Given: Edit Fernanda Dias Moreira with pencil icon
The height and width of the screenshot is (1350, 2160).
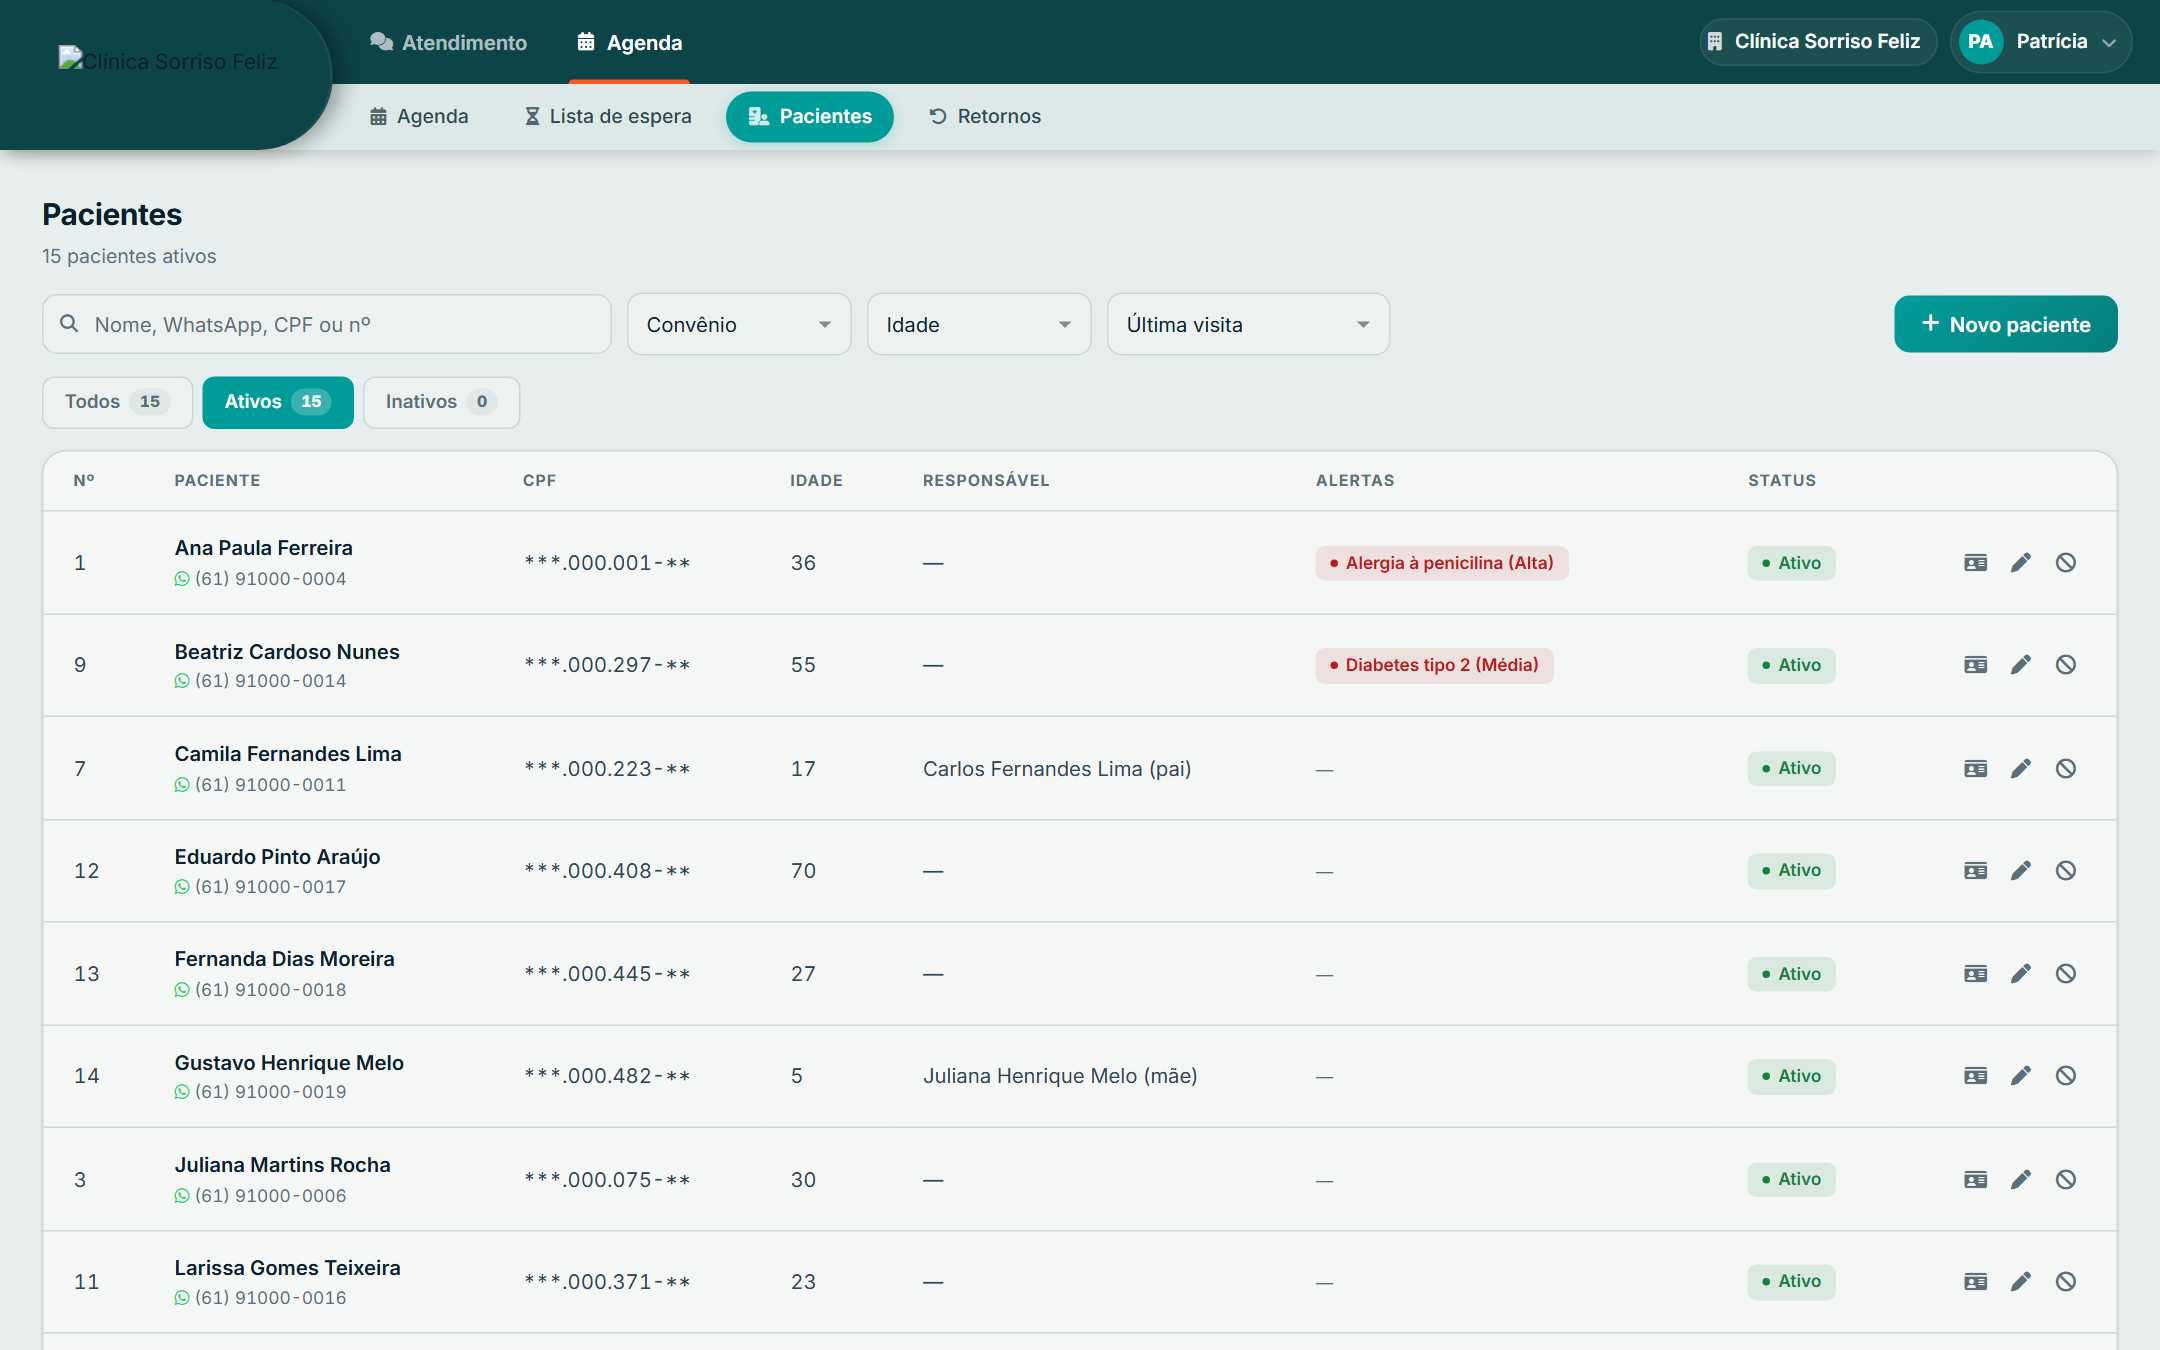Looking at the screenshot, I should tap(2021, 974).
